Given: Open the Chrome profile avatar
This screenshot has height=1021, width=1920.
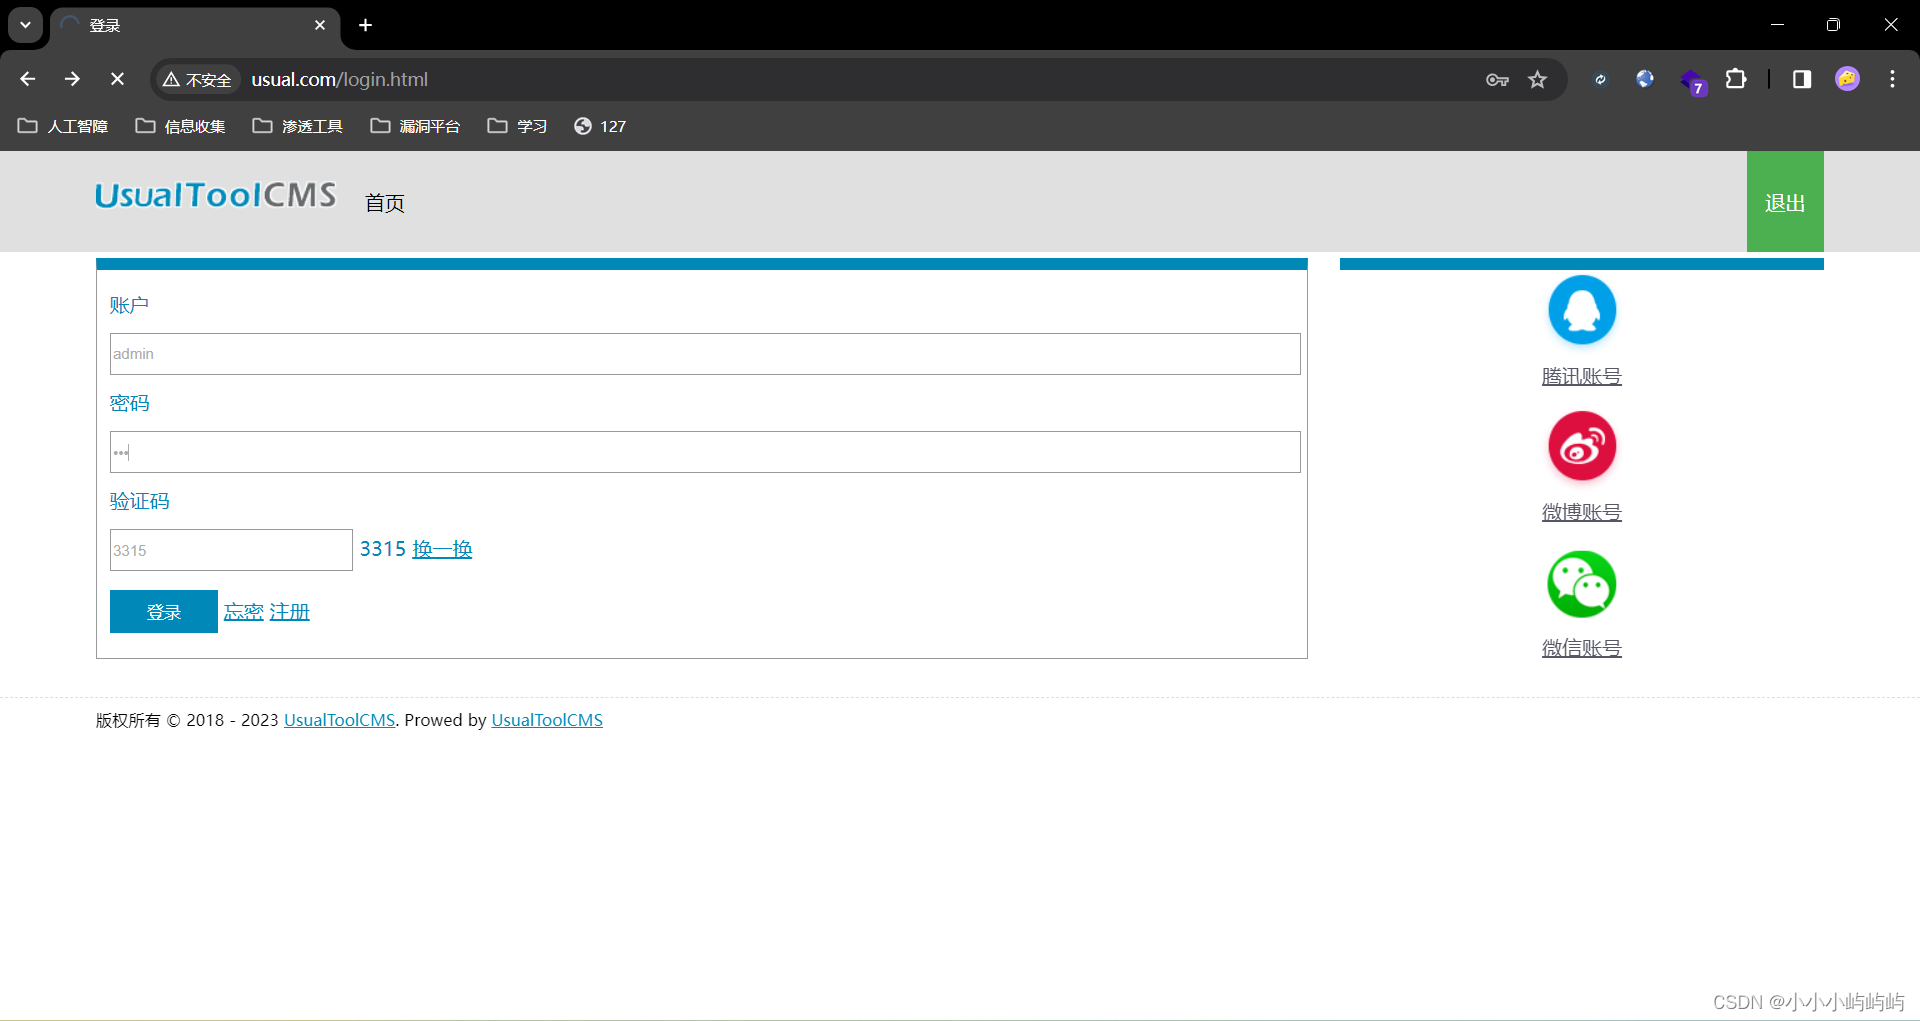Looking at the screenshot, I should (1848, 79).
